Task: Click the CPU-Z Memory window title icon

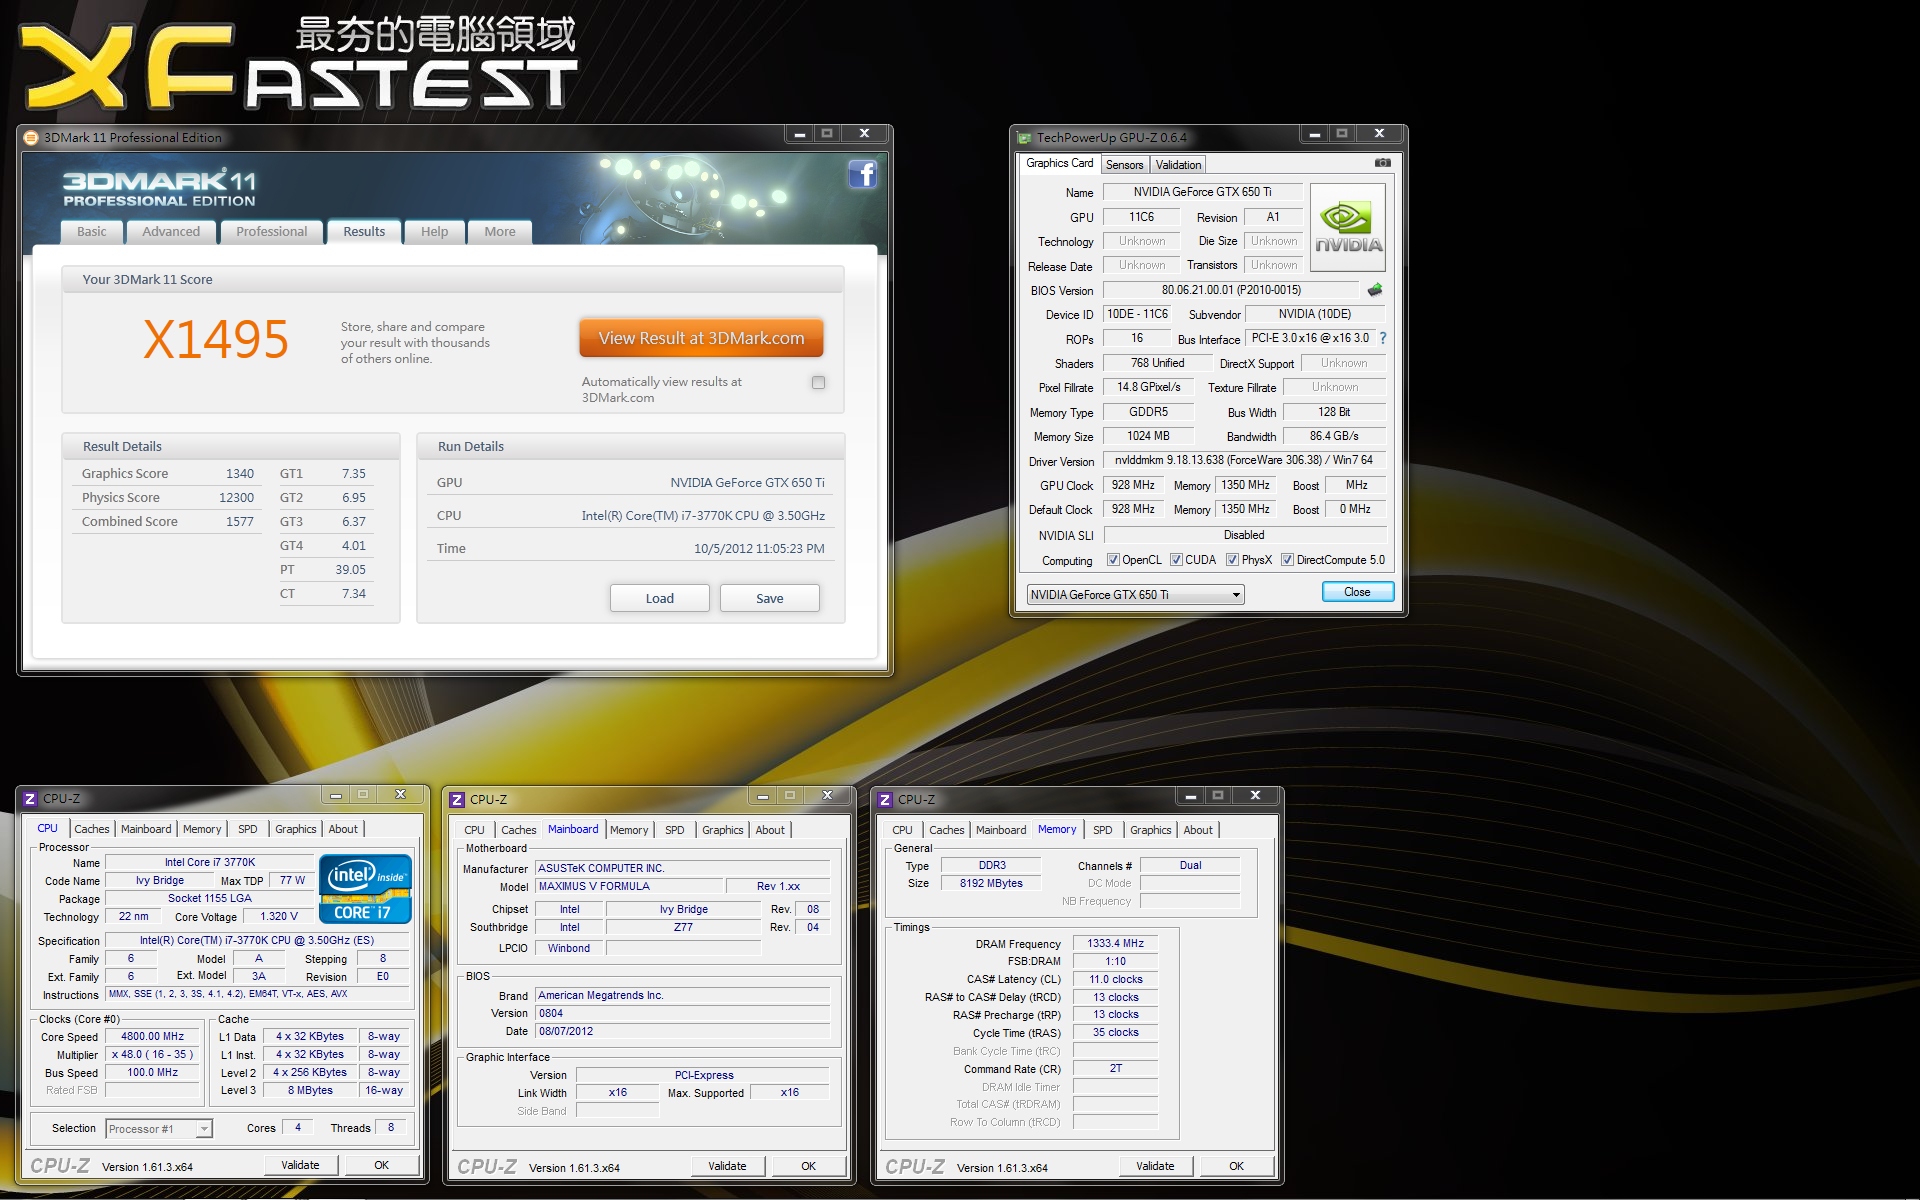Action: pos(885,800)
